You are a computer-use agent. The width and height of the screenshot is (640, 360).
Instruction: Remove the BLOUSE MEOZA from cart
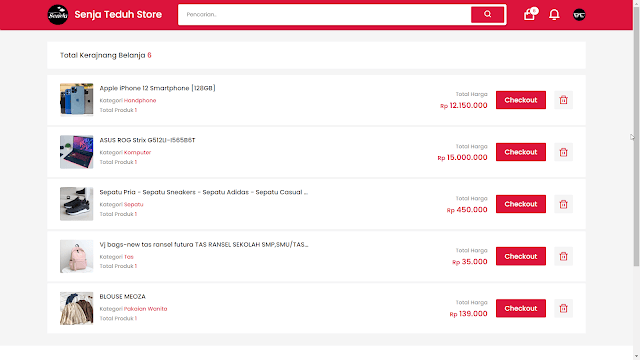(563, 308)
